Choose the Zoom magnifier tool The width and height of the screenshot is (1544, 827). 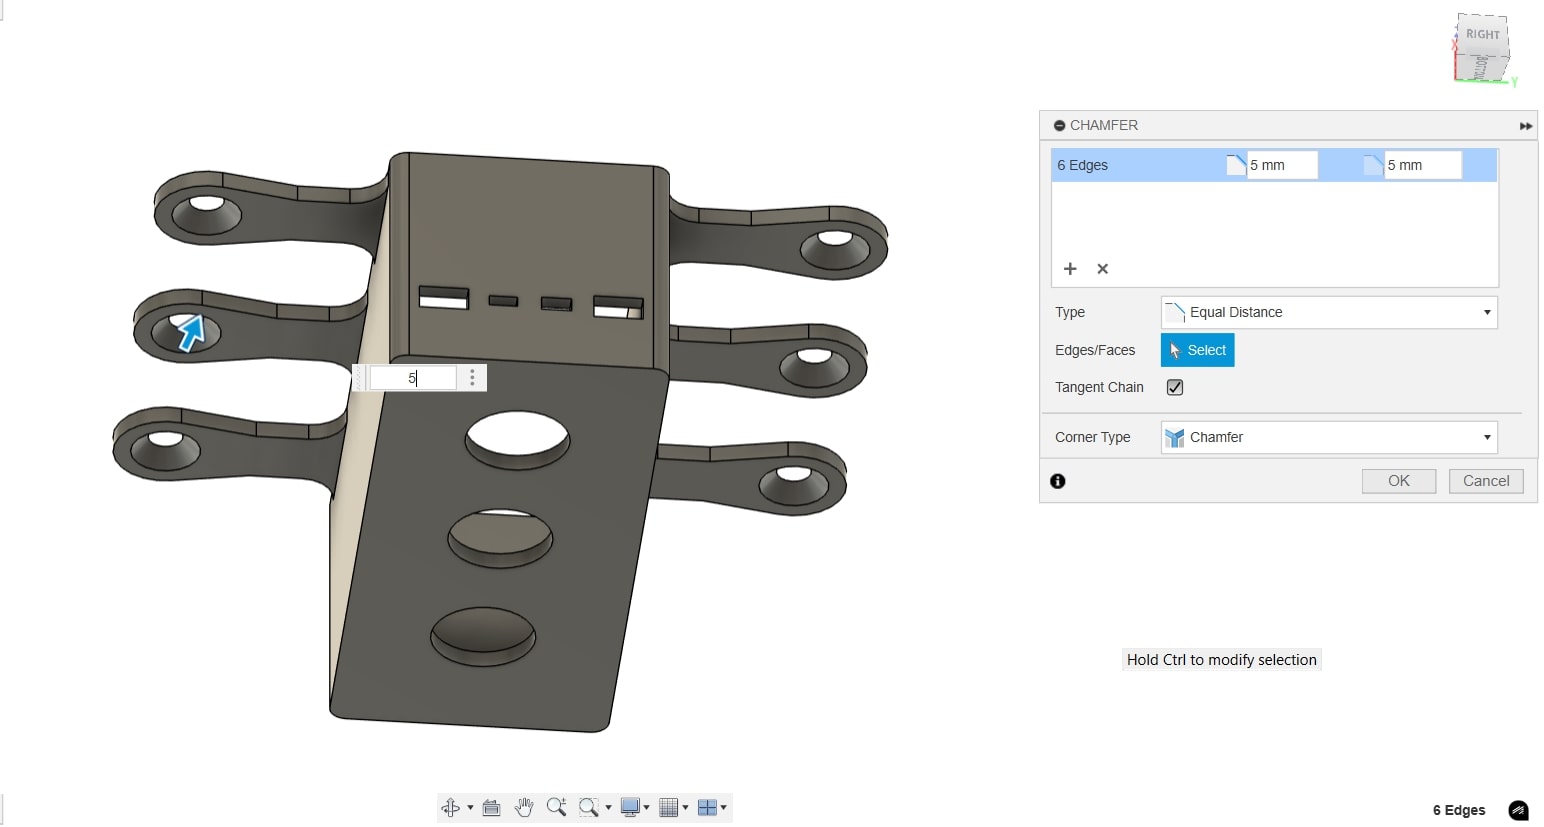point(556,808)
